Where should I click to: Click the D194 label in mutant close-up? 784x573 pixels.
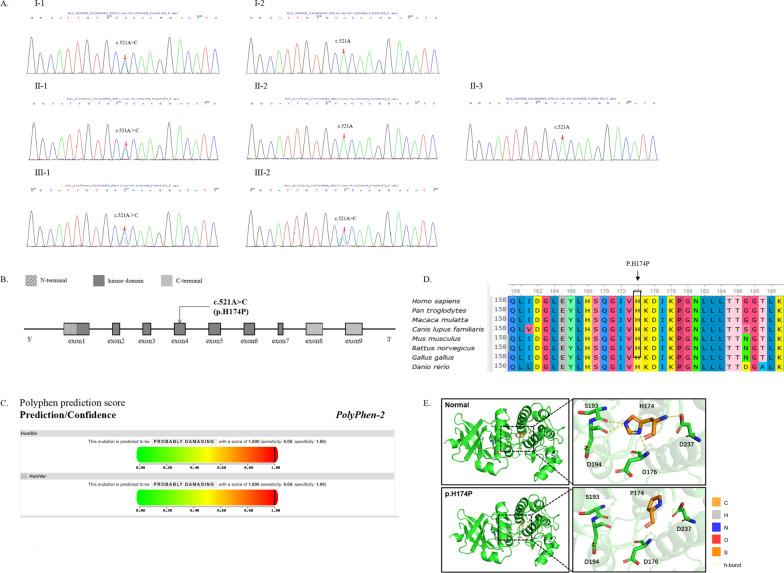point(594,562)
